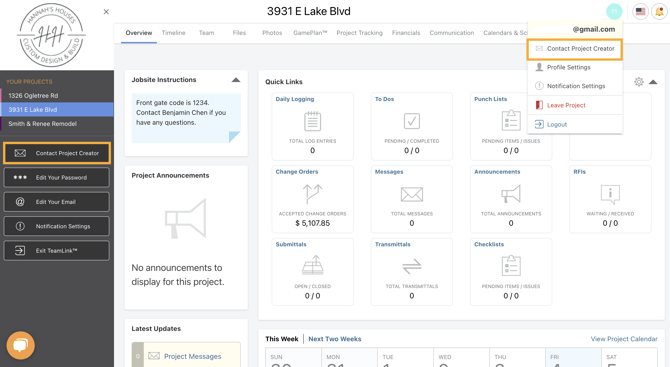670x367 pixels.
Task: Click Exit TeamLink button
Action: click(x=56, y=251)
